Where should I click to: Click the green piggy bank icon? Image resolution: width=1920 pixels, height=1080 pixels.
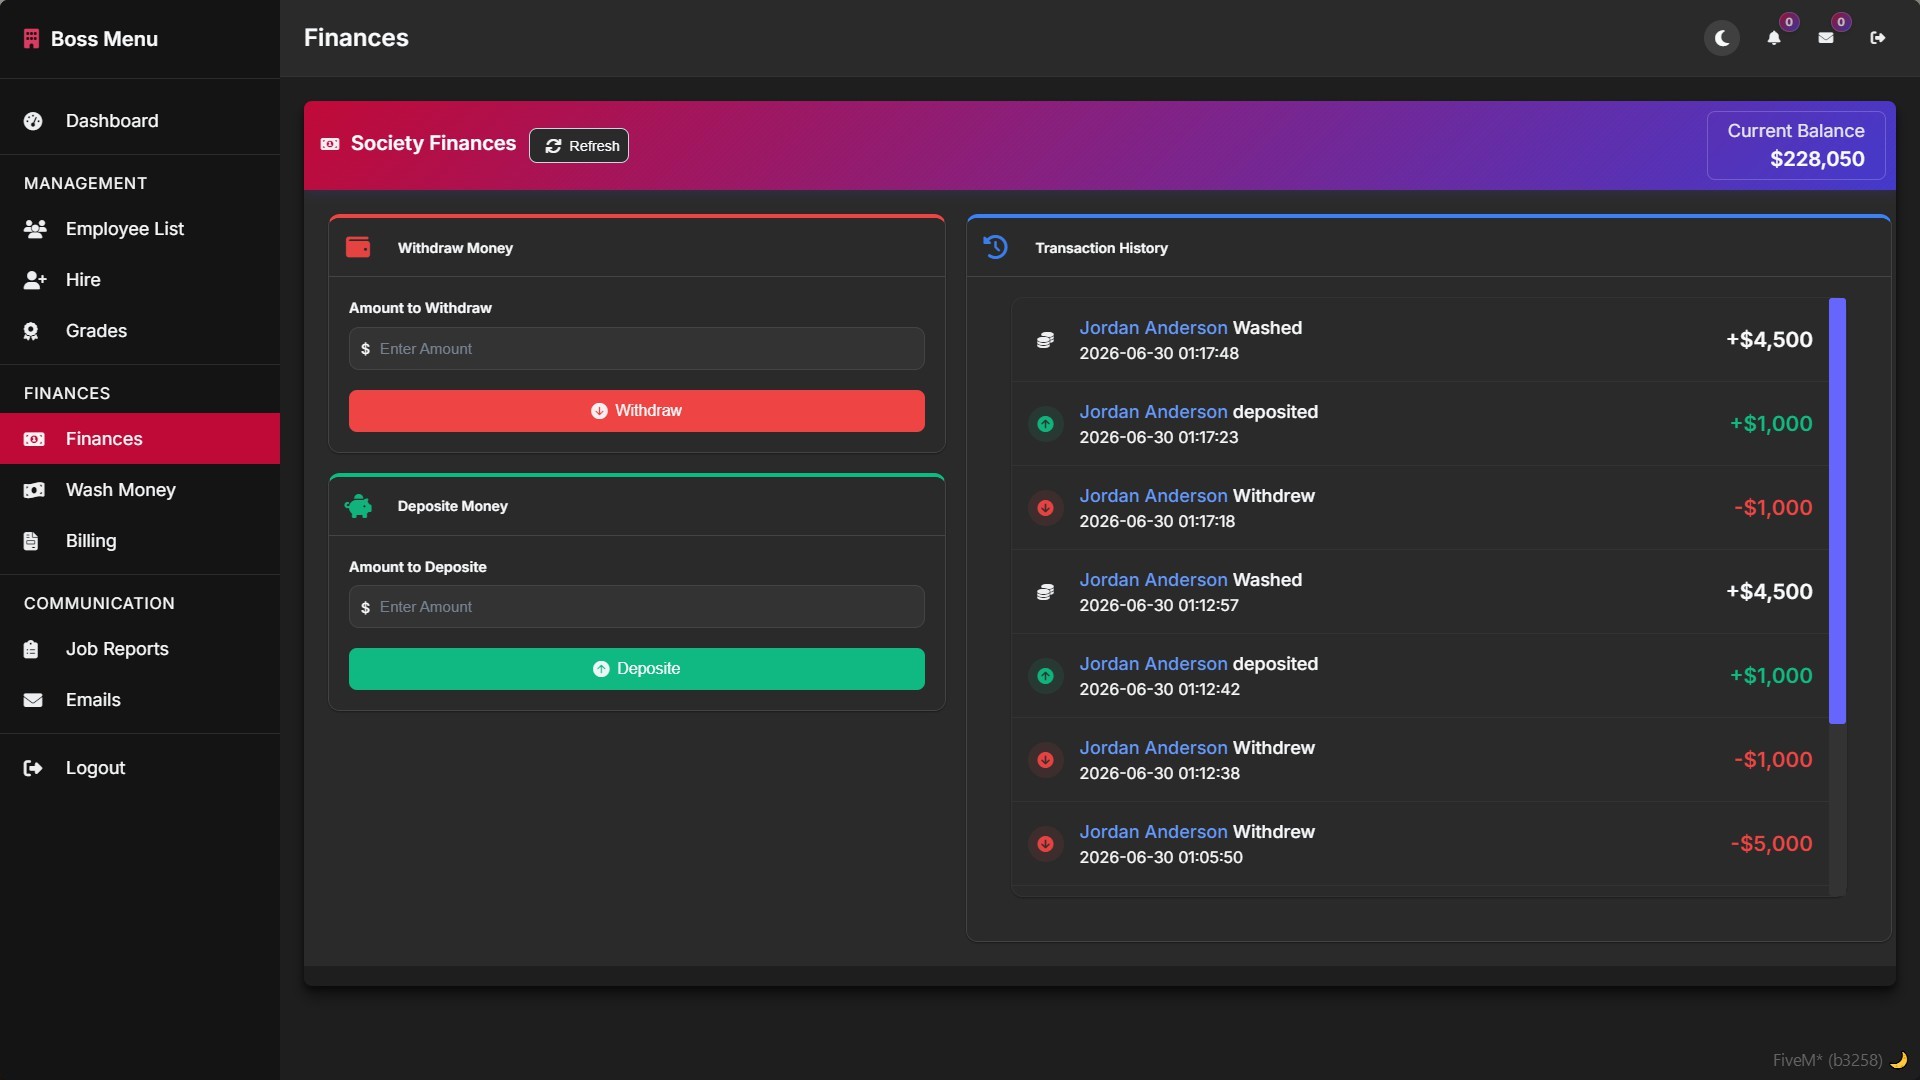(358, 506)
